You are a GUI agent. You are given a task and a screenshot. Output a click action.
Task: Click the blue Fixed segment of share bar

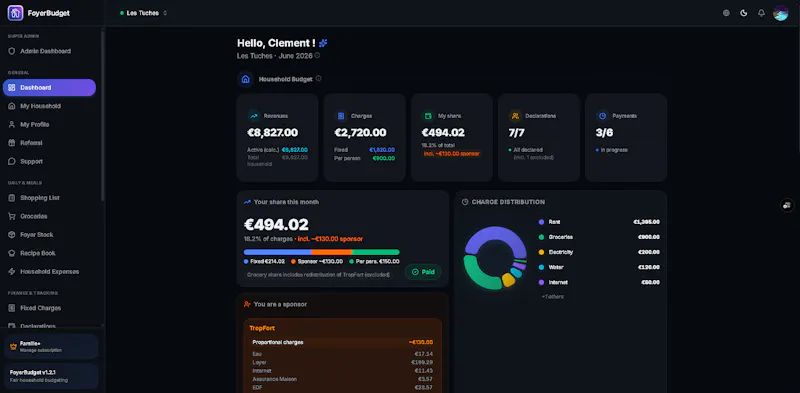278,252
